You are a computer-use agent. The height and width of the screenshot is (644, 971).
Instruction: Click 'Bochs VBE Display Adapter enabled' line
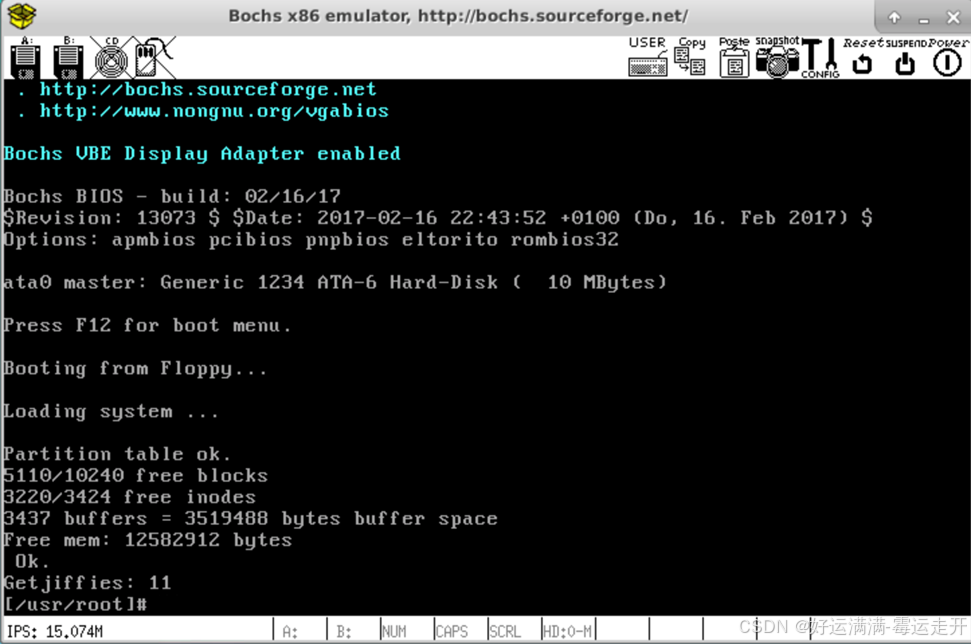(202, 154)
